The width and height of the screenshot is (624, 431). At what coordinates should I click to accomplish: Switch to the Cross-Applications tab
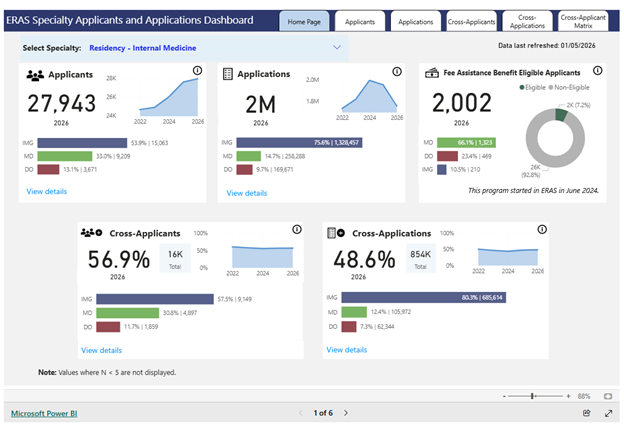[527, 21]
